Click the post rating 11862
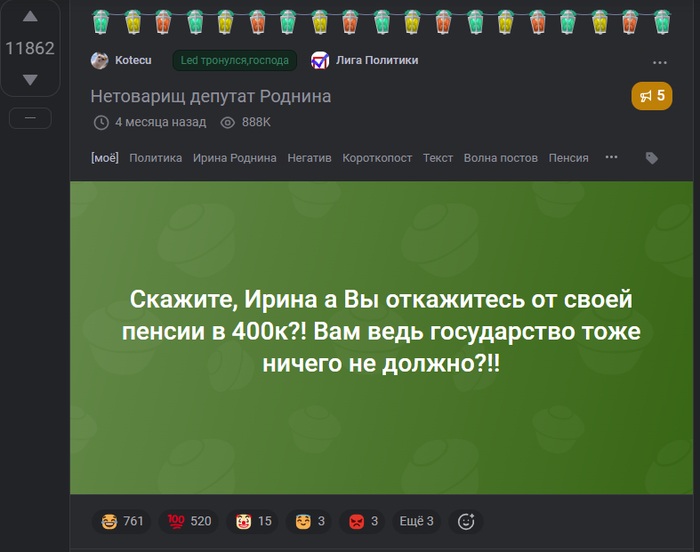The width and height of the screenshot is (700, 552). coord(30,48)
